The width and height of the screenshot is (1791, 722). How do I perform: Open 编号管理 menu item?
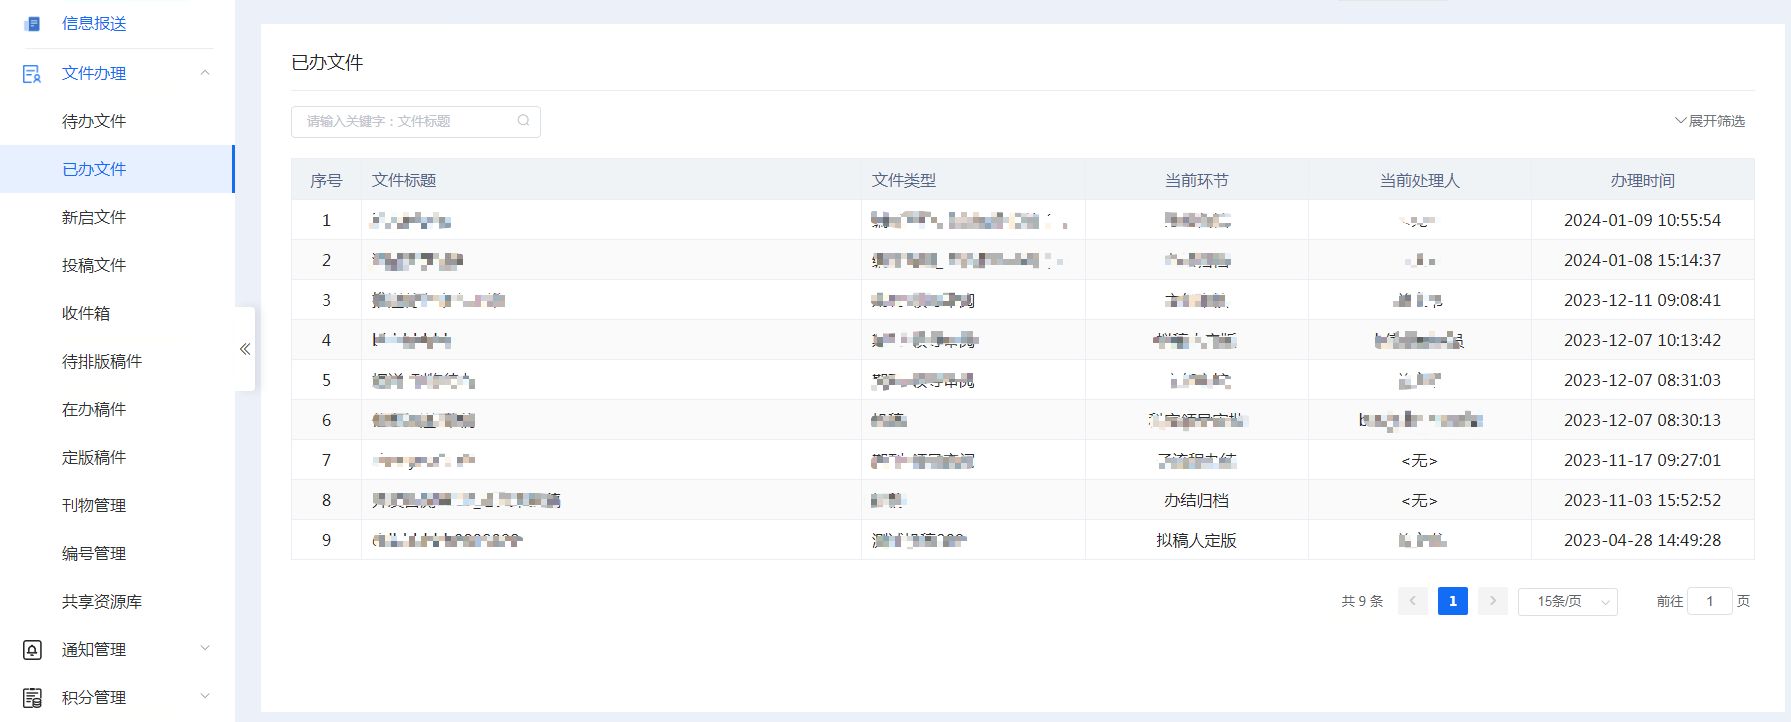tap(117, 553)
